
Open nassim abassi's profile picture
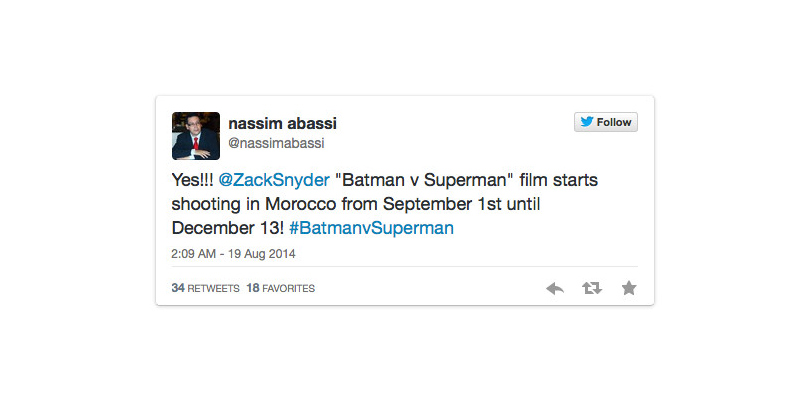[x=196, y=136]
